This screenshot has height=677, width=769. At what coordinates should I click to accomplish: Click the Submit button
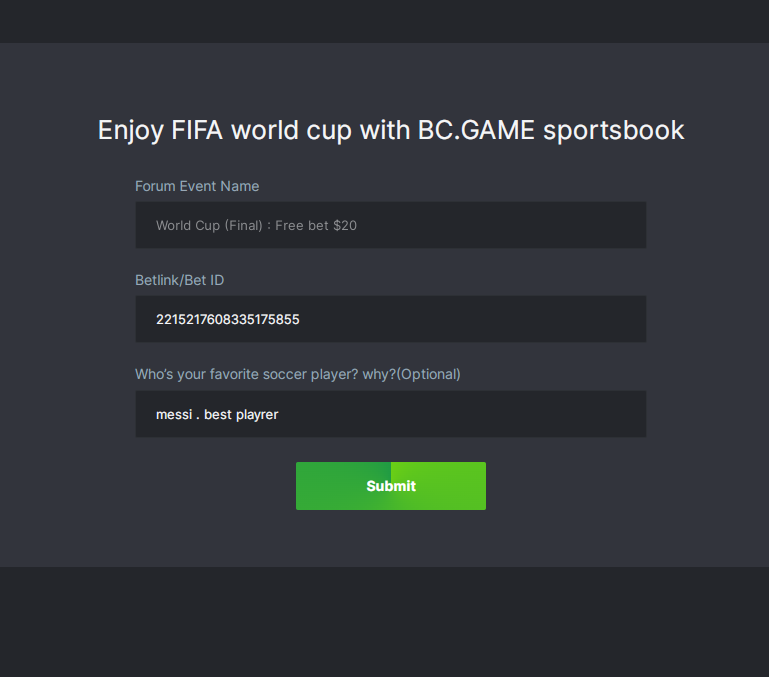(x=390, y=486)
